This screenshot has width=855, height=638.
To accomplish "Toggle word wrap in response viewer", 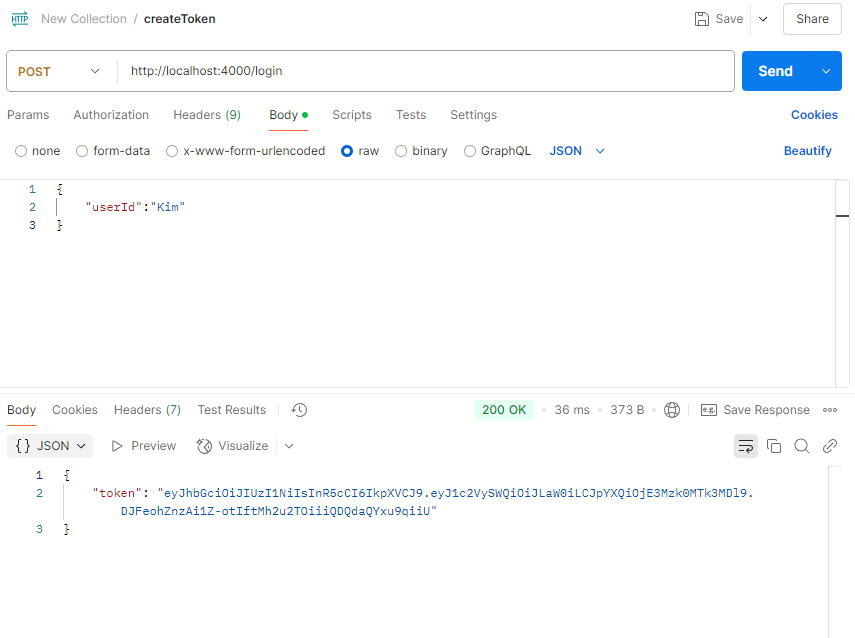I will (x=746, y=446).
